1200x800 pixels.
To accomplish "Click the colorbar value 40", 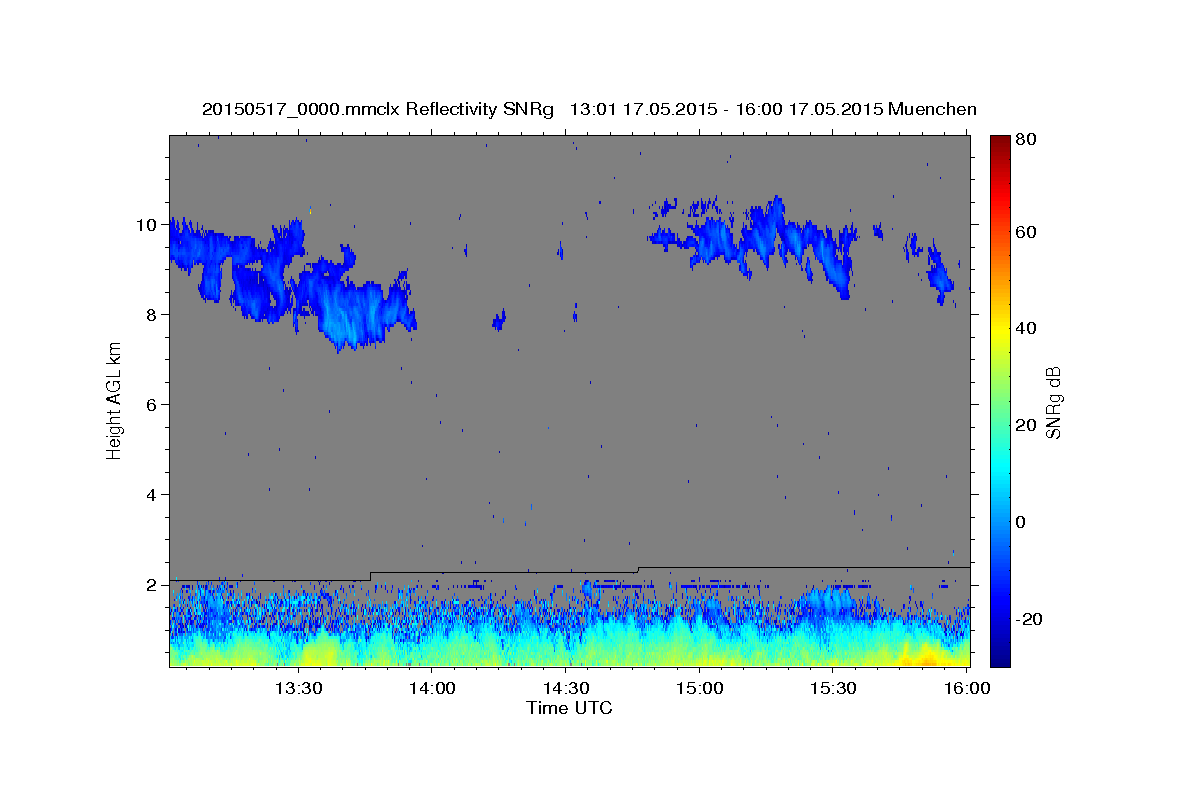I will point(1027,328).
